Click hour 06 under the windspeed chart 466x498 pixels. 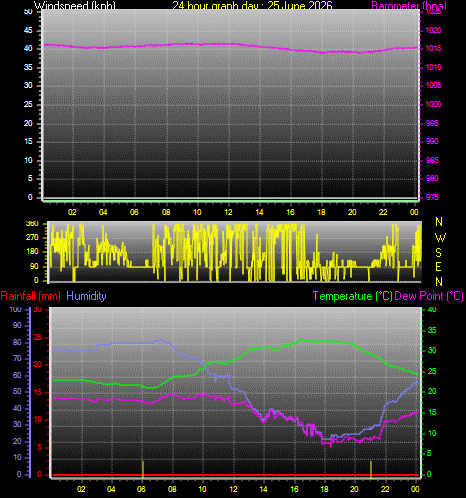tap(134, 212)
